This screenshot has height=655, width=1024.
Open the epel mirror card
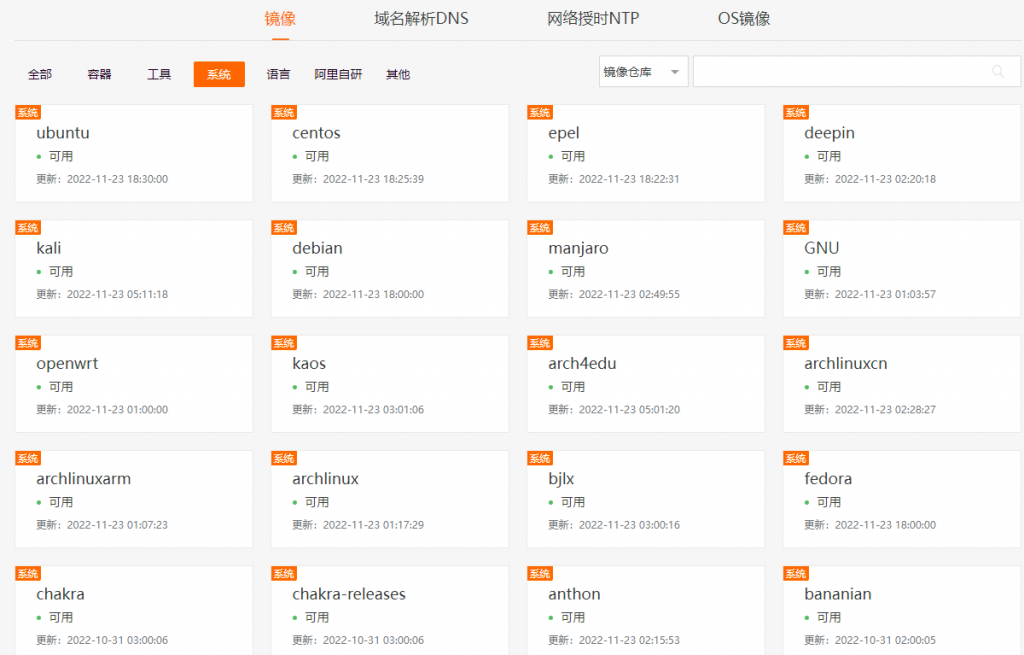(x=646, y=153)
